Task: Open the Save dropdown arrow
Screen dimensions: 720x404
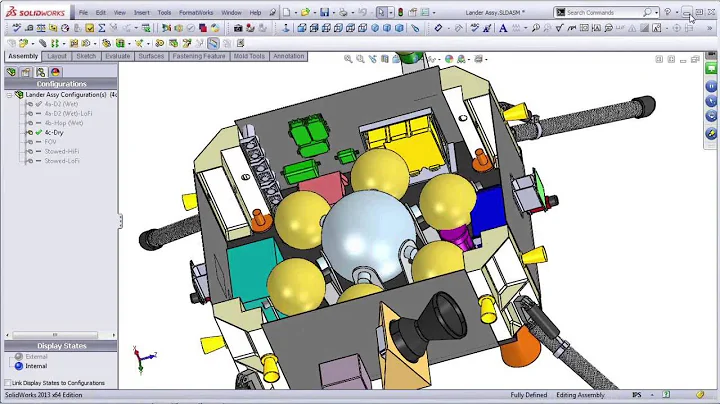Action: (334, 13)
